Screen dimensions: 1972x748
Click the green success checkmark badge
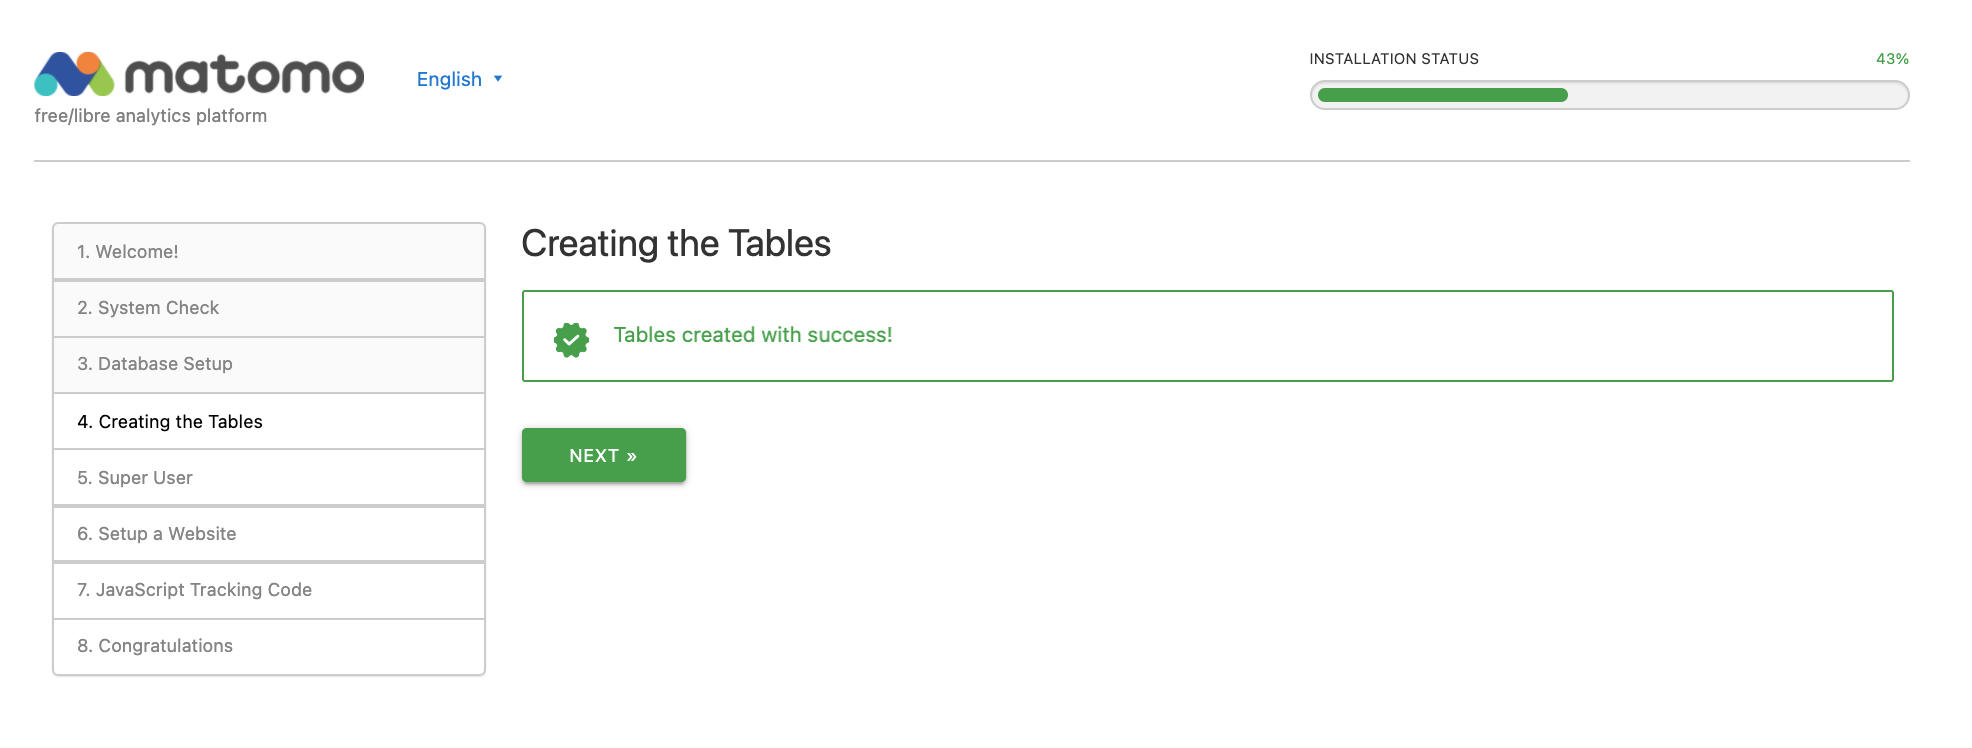coord(571,340)
